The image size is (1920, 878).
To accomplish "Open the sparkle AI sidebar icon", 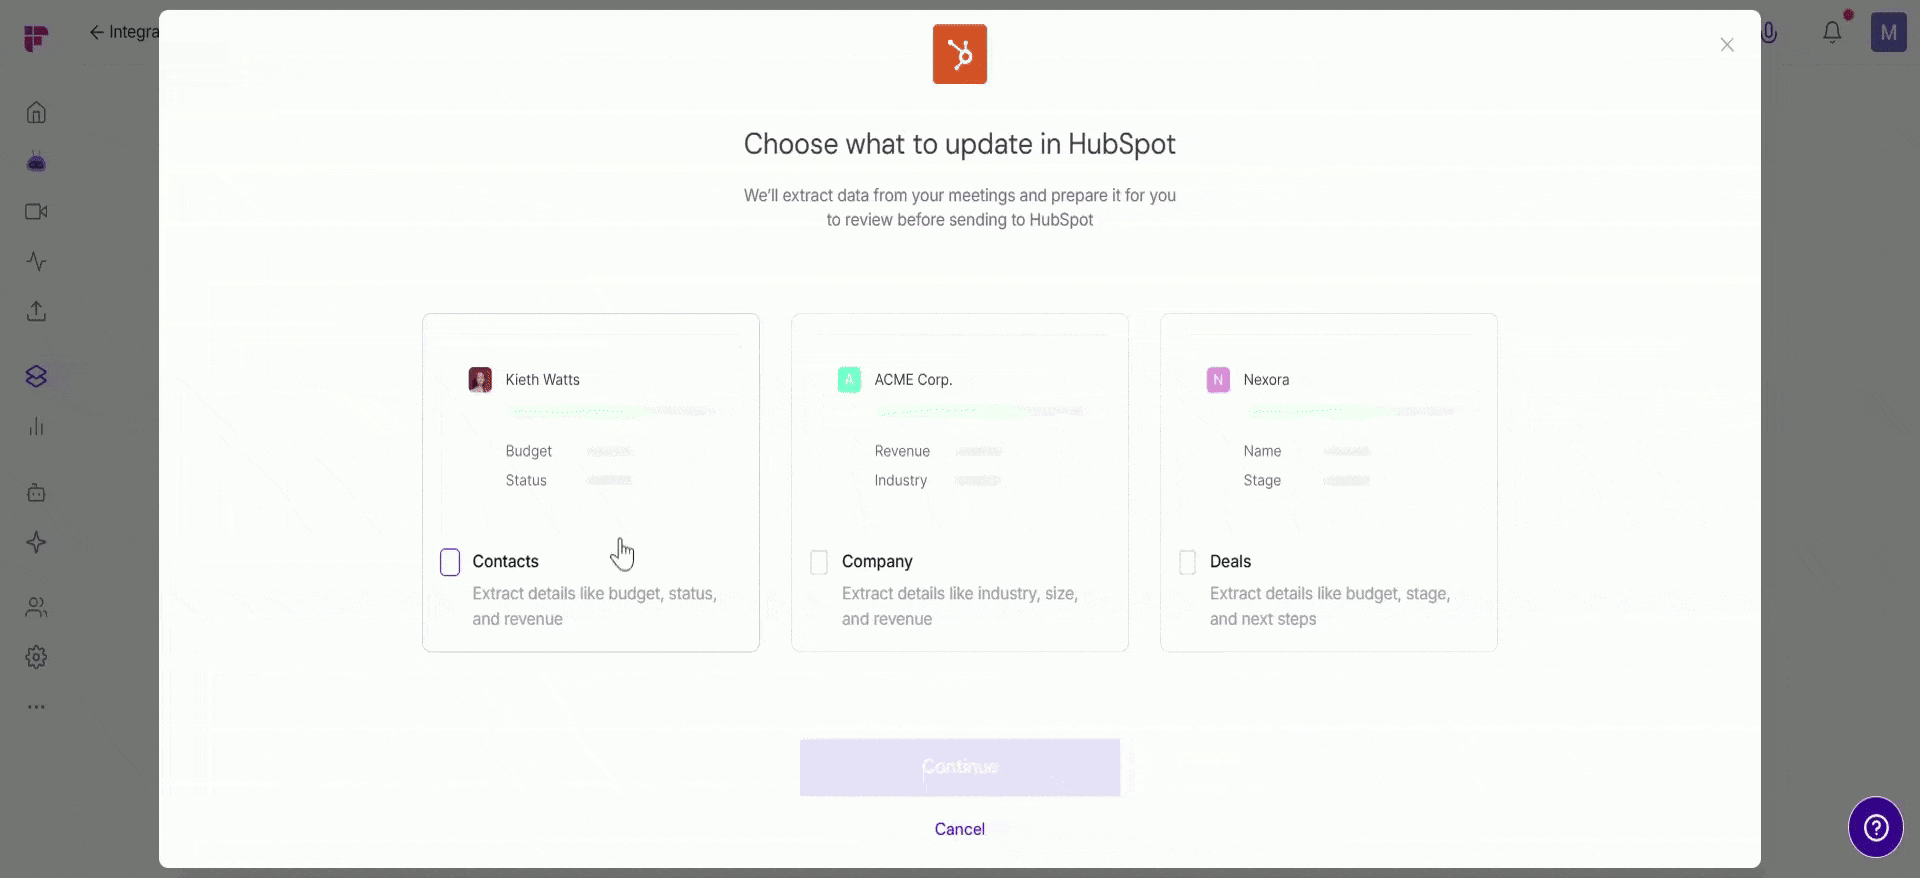I will coord(36,542).
